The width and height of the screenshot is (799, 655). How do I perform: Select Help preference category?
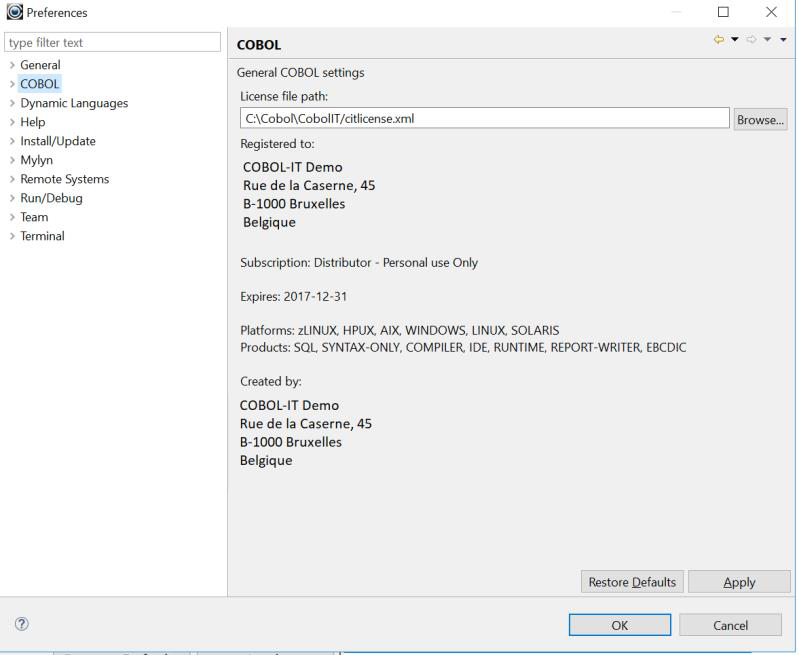33,122
